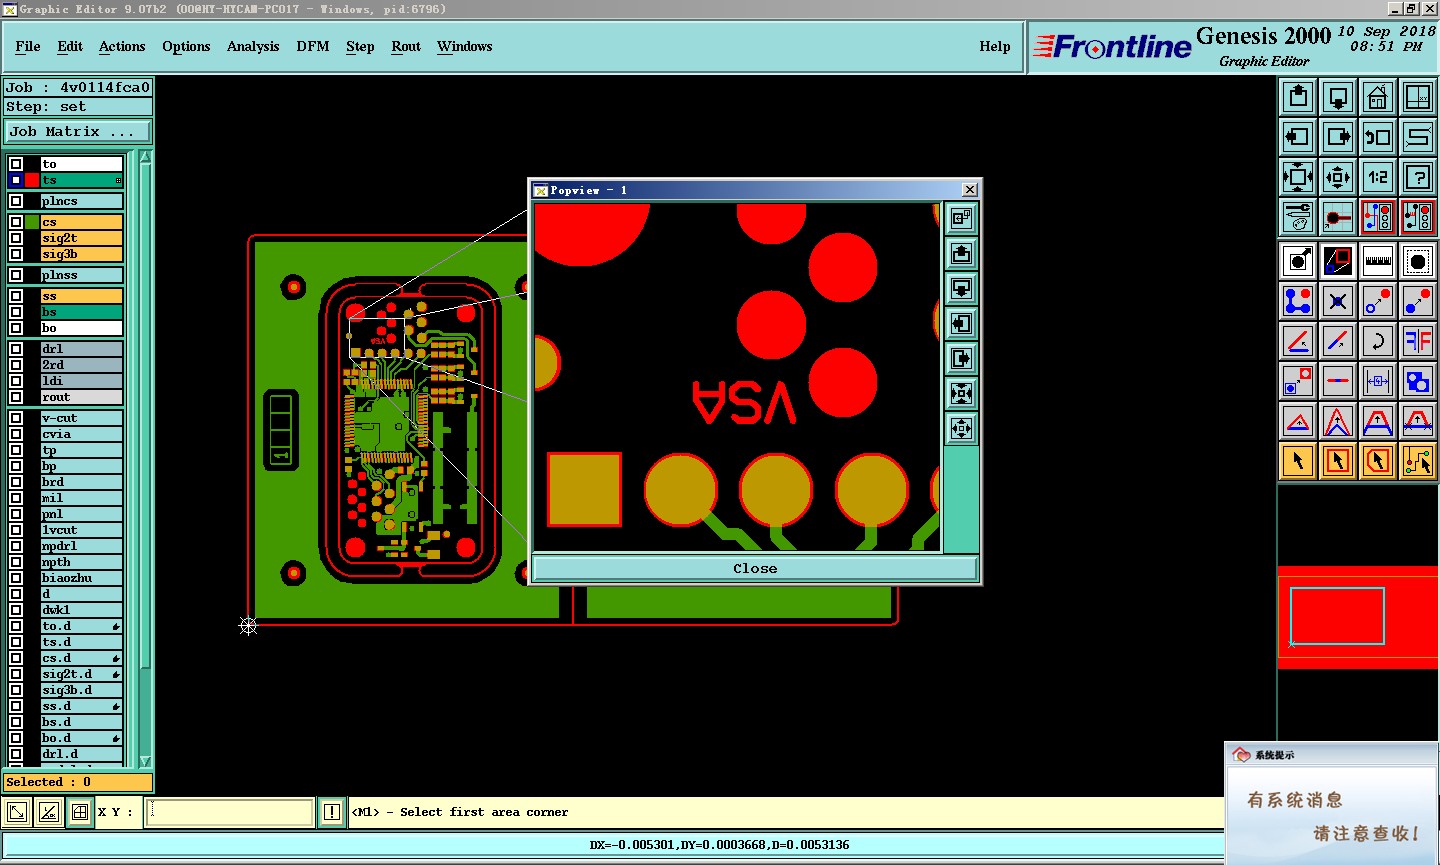1440x865 pixels.
Task: Click the Close button in Popview
Action: [x=755, y=568]
